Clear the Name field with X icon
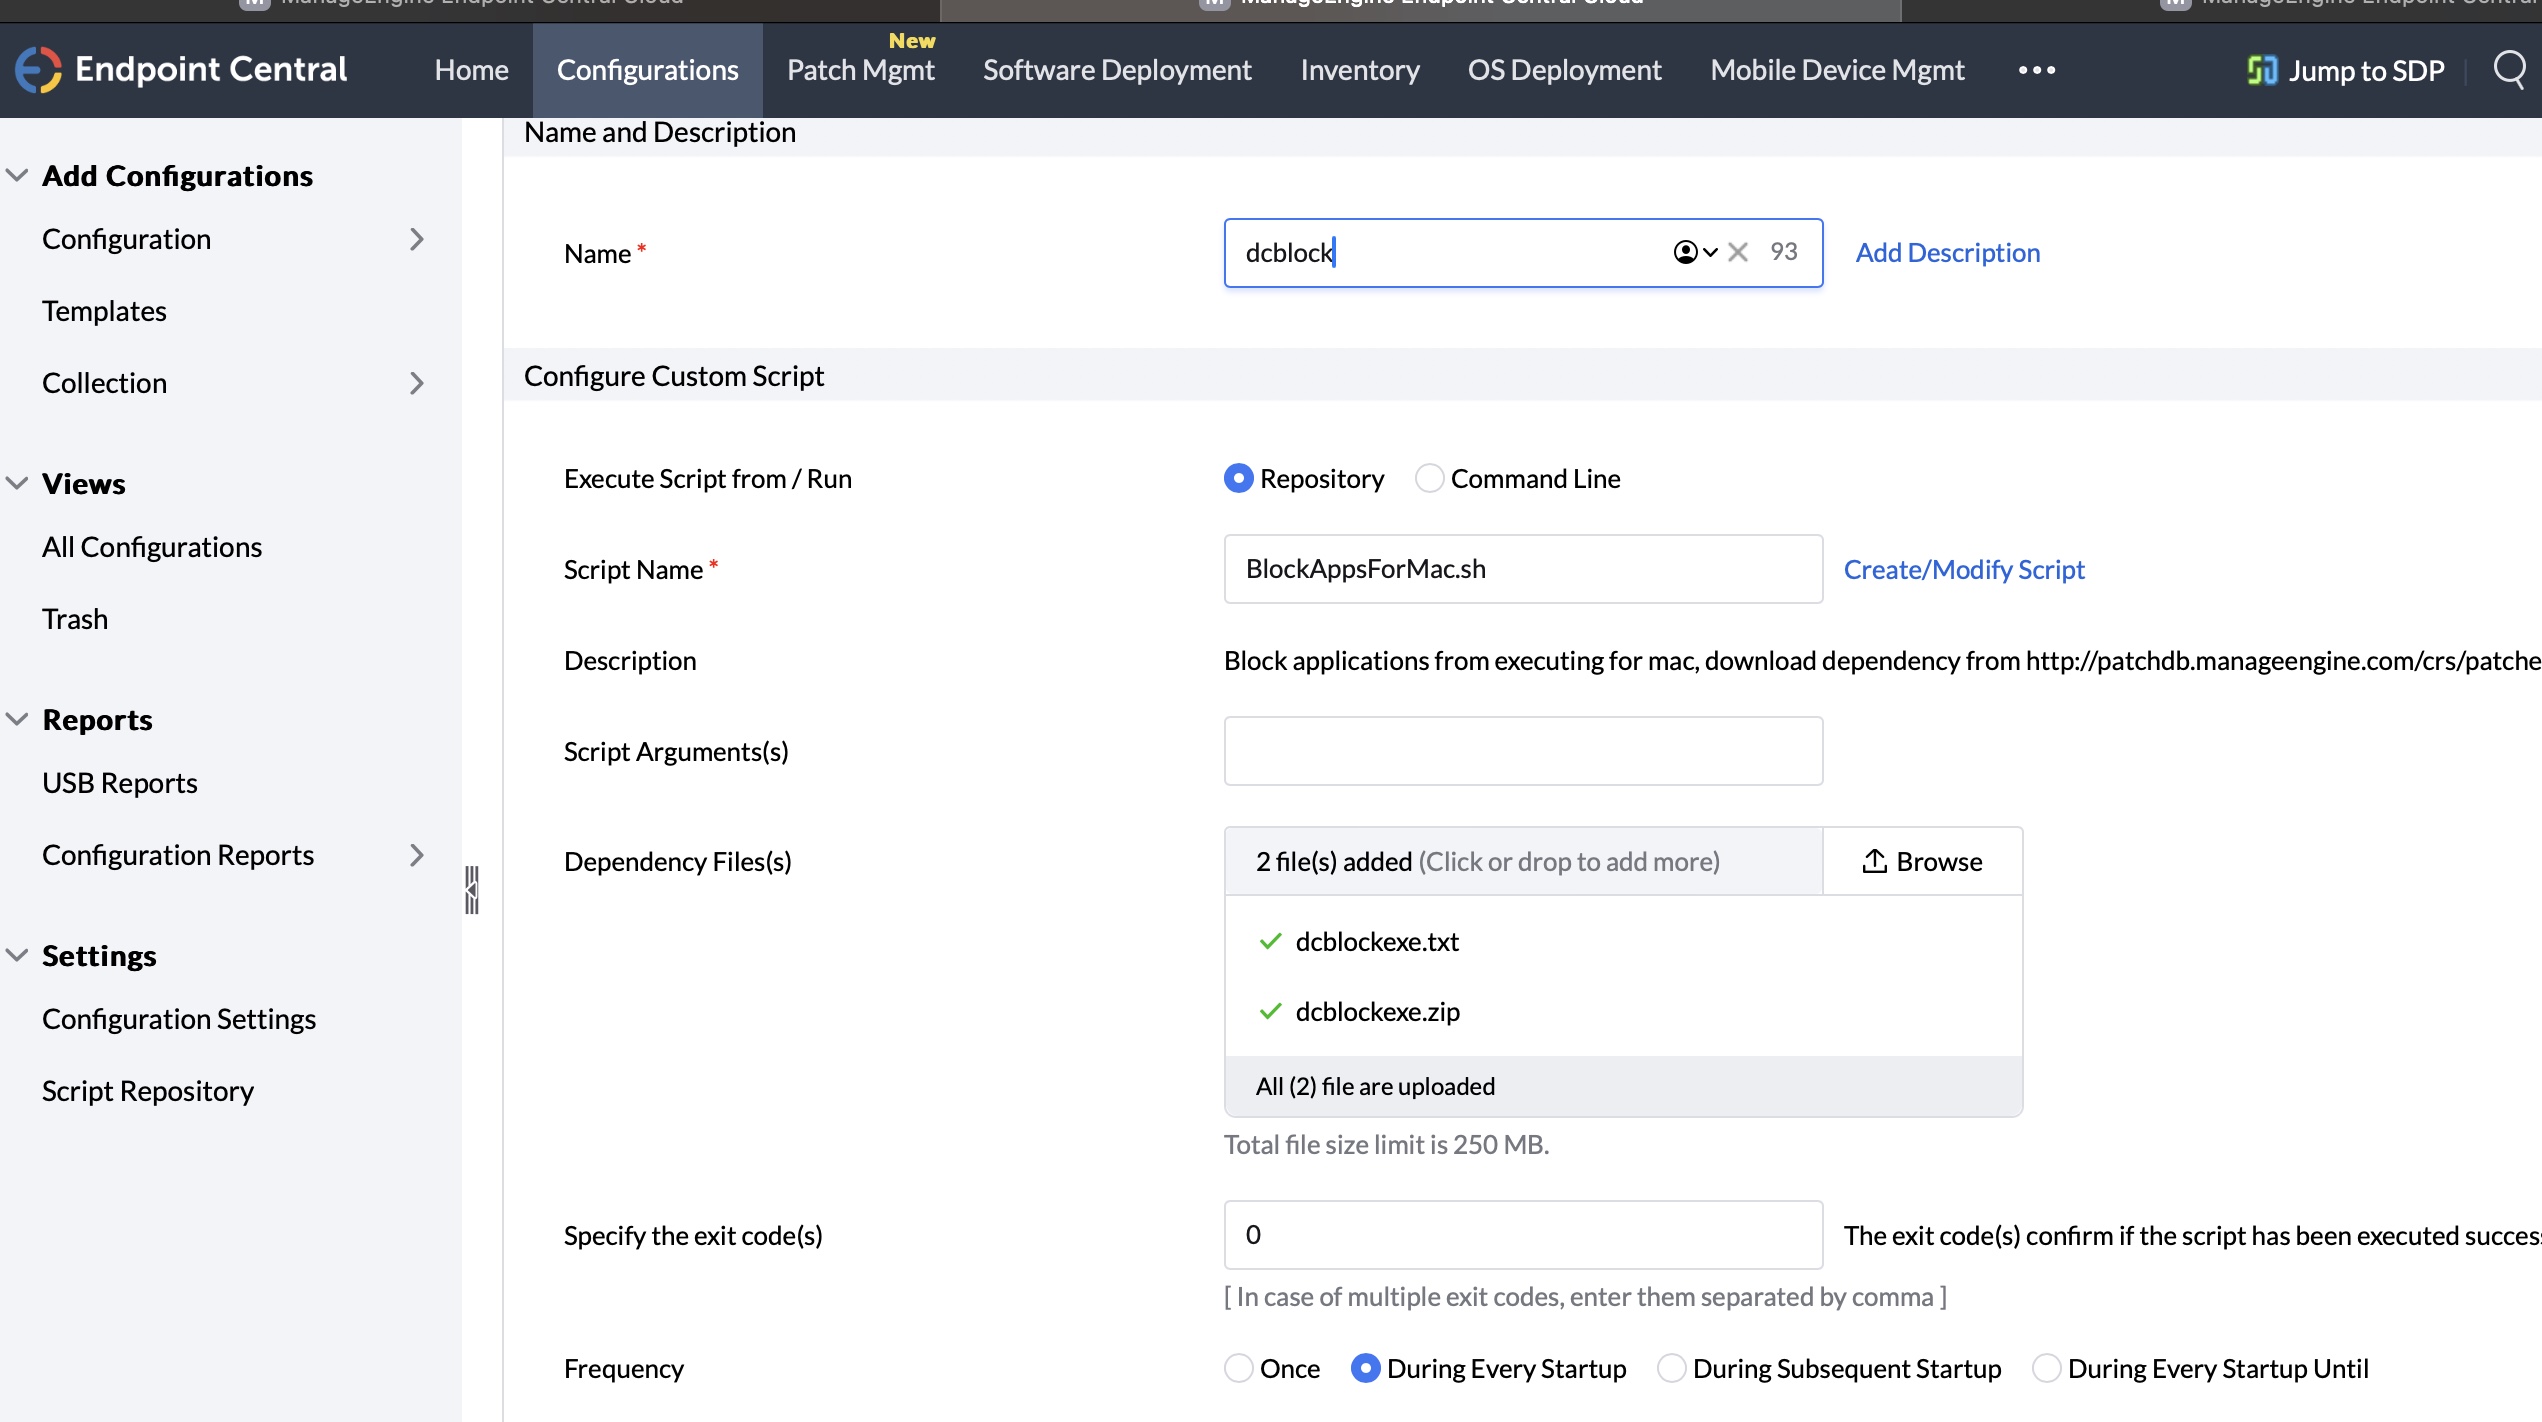This screenshot has height=1422, width=2542. point(1738,252)
